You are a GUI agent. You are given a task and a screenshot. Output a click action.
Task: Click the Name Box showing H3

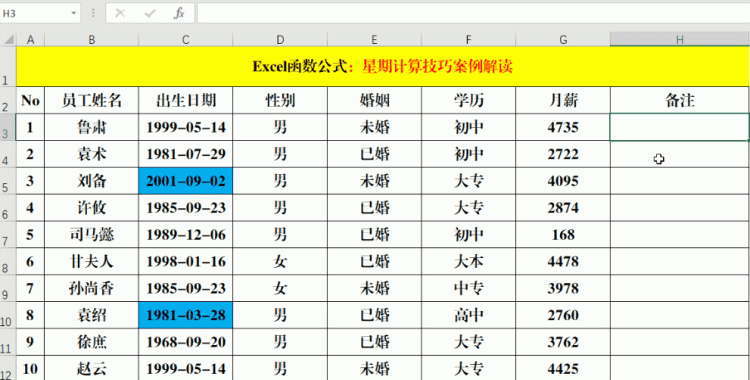34,13
